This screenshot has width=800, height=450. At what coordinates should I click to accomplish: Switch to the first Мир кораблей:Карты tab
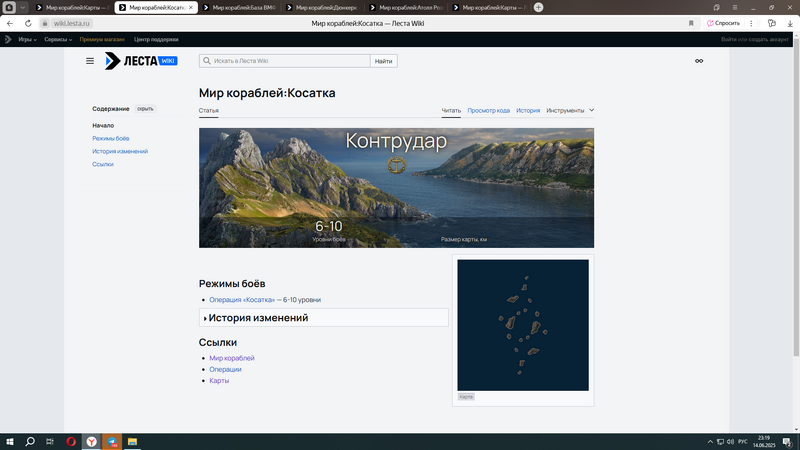pos(71,8)
